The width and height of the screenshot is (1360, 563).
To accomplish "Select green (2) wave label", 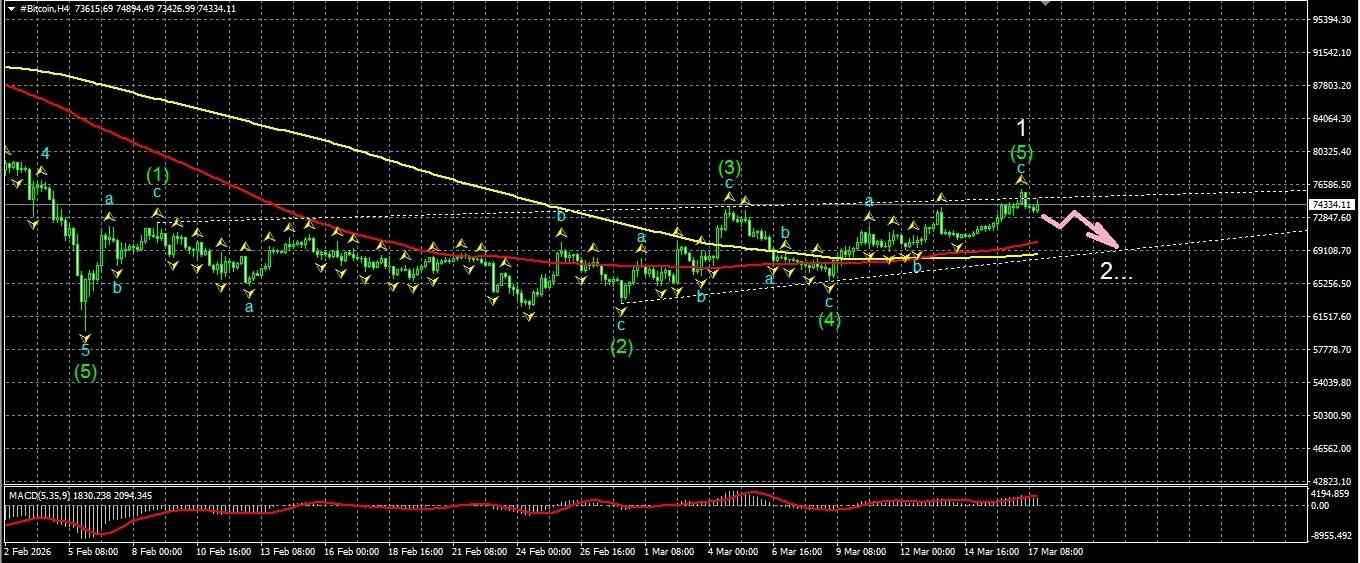I will [x=621, y=347].
